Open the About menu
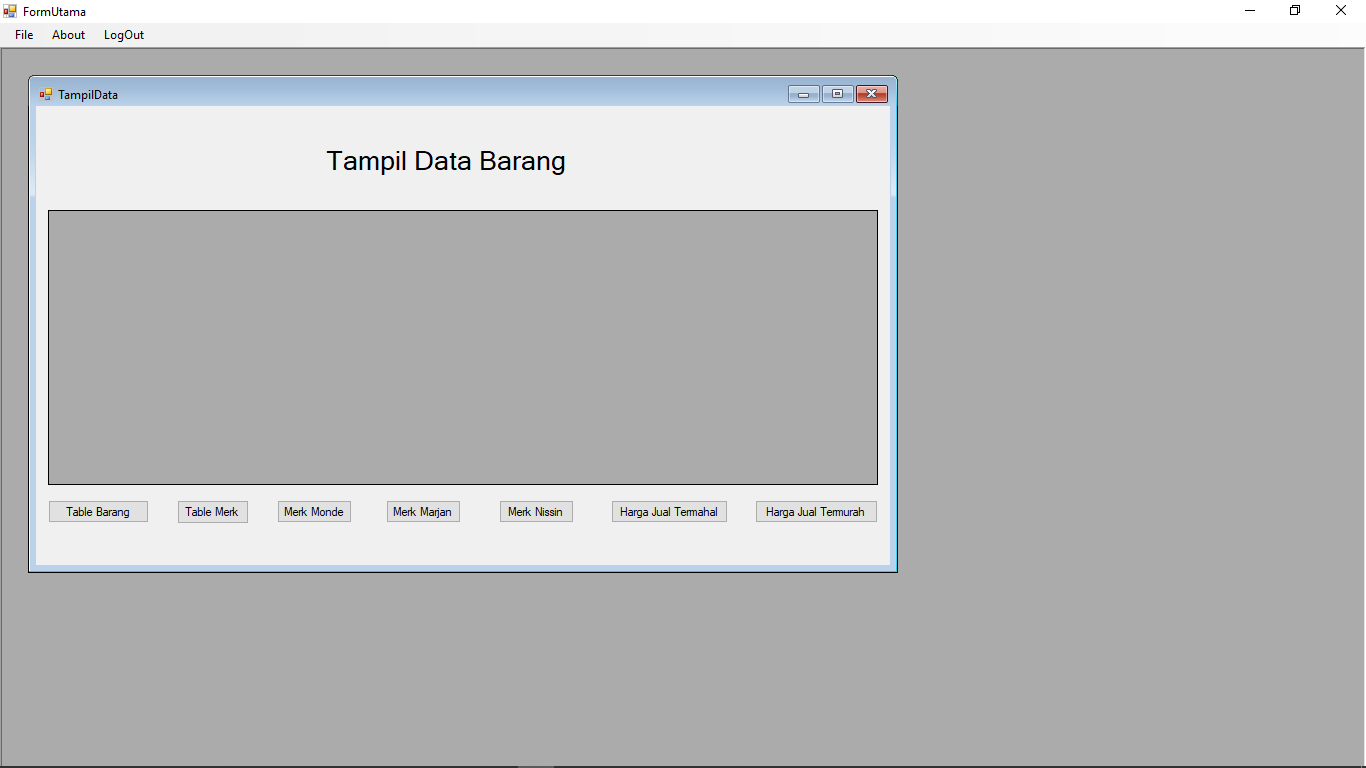This screenshot has width=1366, height=768. 68,34
